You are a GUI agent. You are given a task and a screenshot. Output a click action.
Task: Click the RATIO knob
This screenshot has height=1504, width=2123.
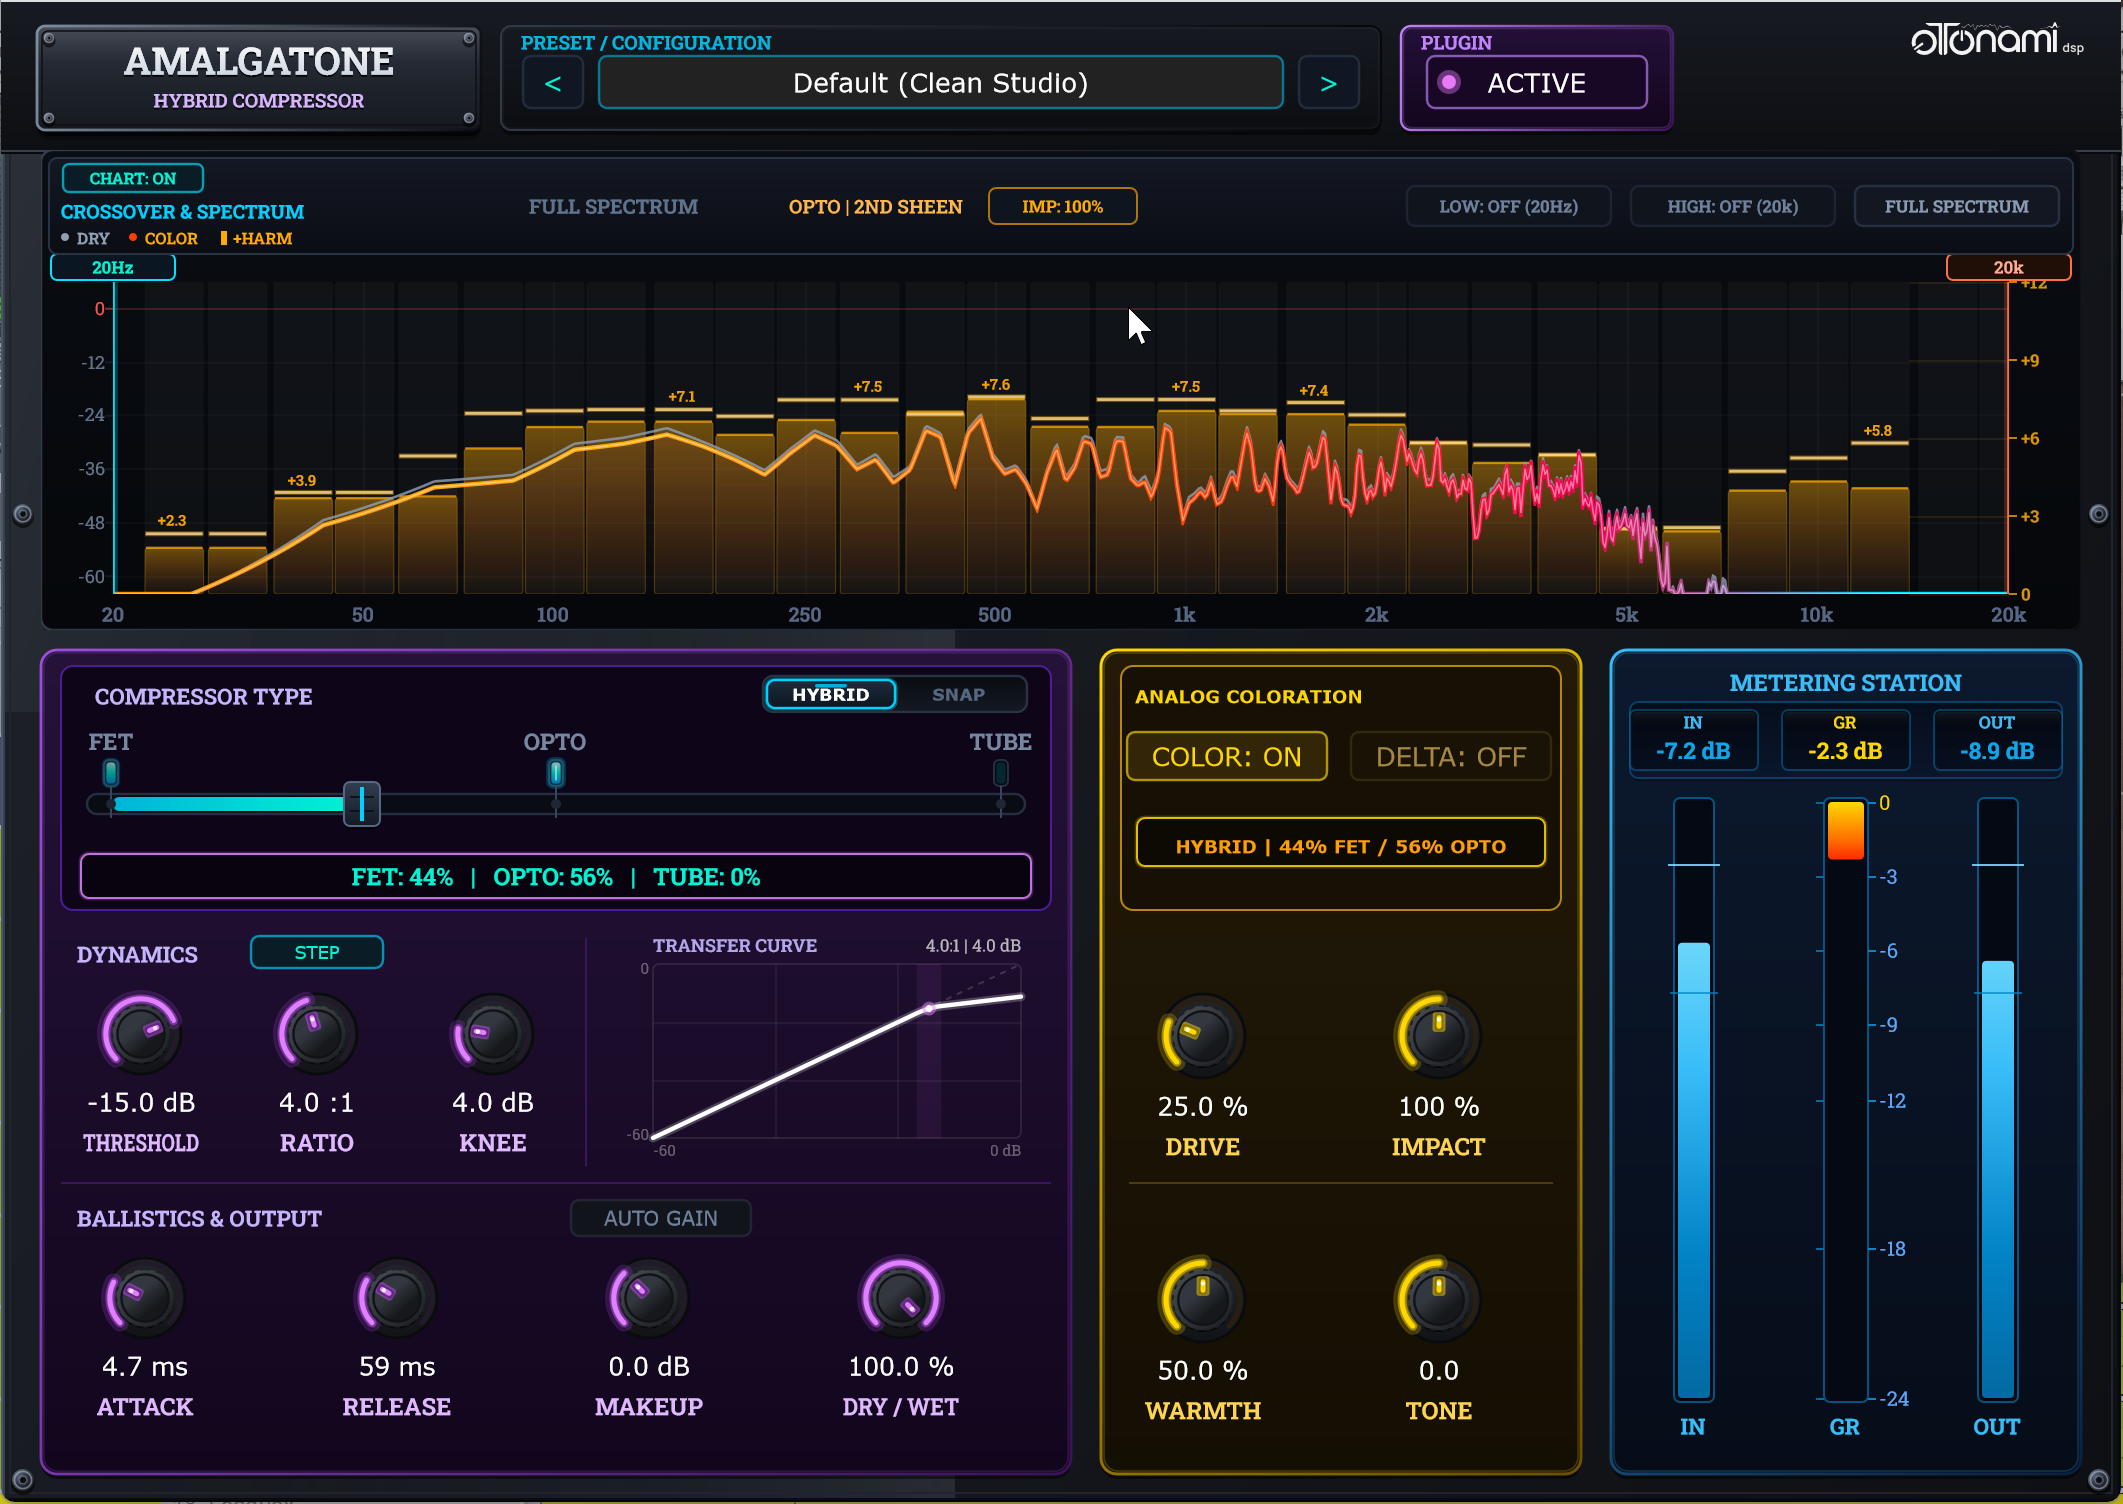pyautogui.click(x=316, y=1033)
